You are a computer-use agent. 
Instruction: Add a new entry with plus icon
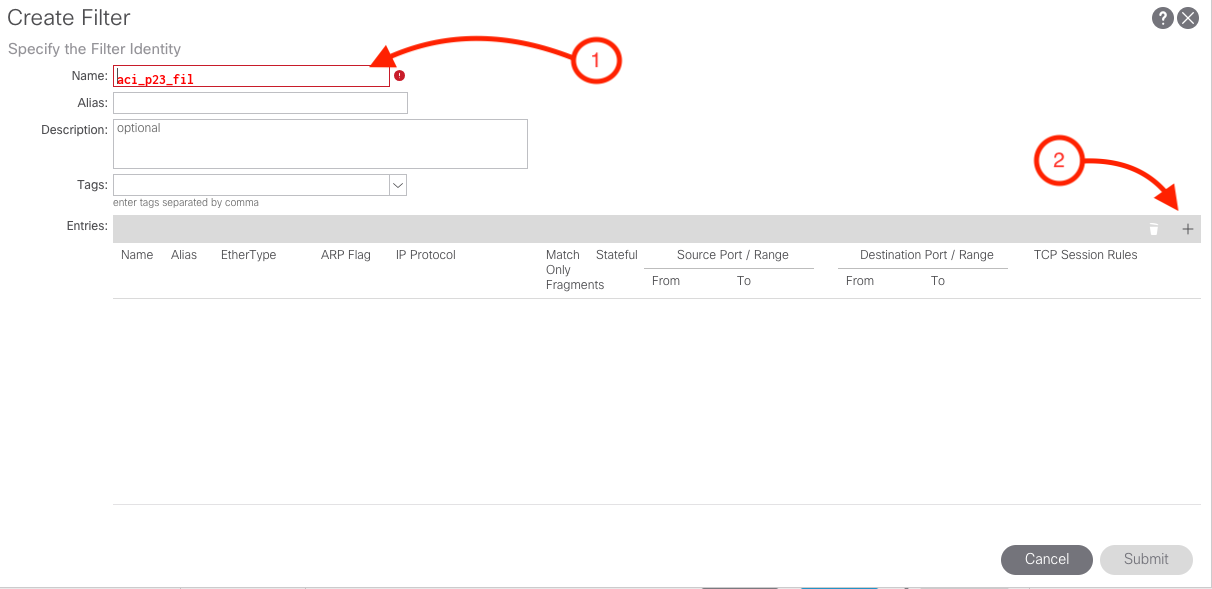click(1188, 229)
